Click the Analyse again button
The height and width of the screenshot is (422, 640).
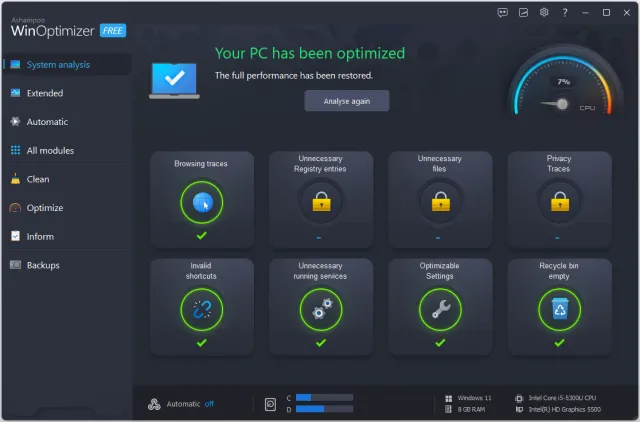click(x=347, y=101)
